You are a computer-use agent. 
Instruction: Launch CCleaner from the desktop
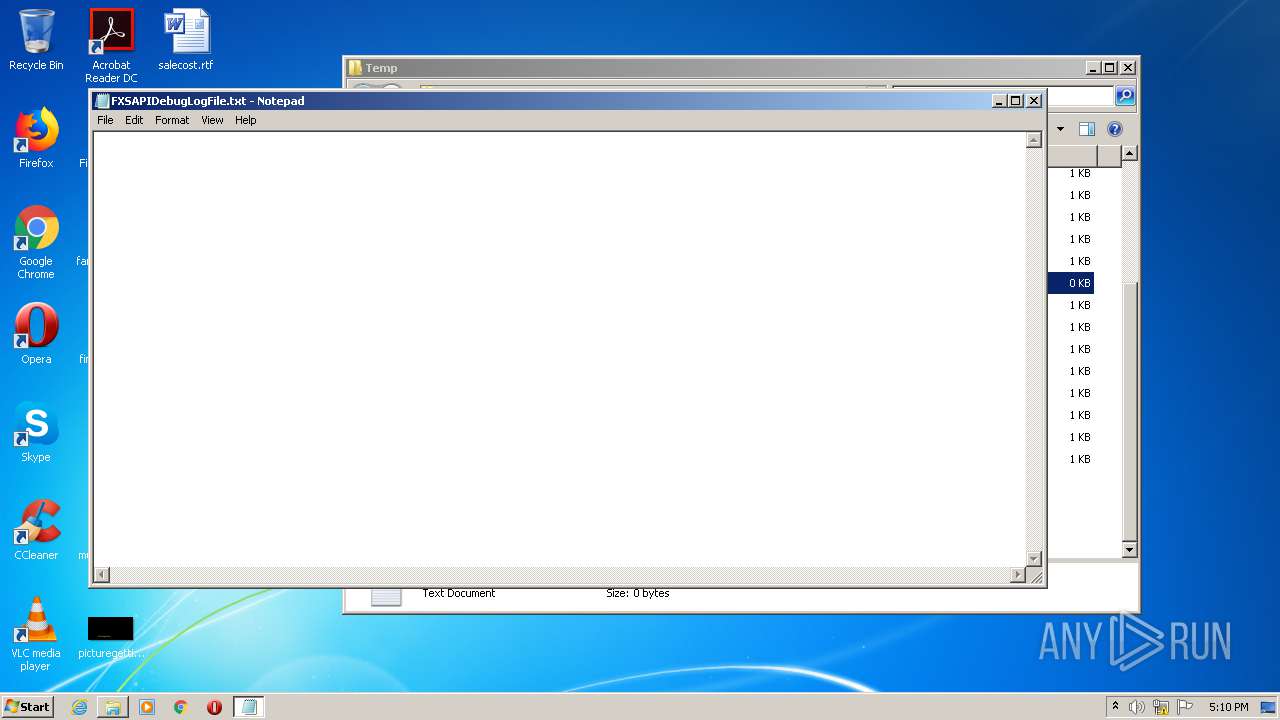36,530
